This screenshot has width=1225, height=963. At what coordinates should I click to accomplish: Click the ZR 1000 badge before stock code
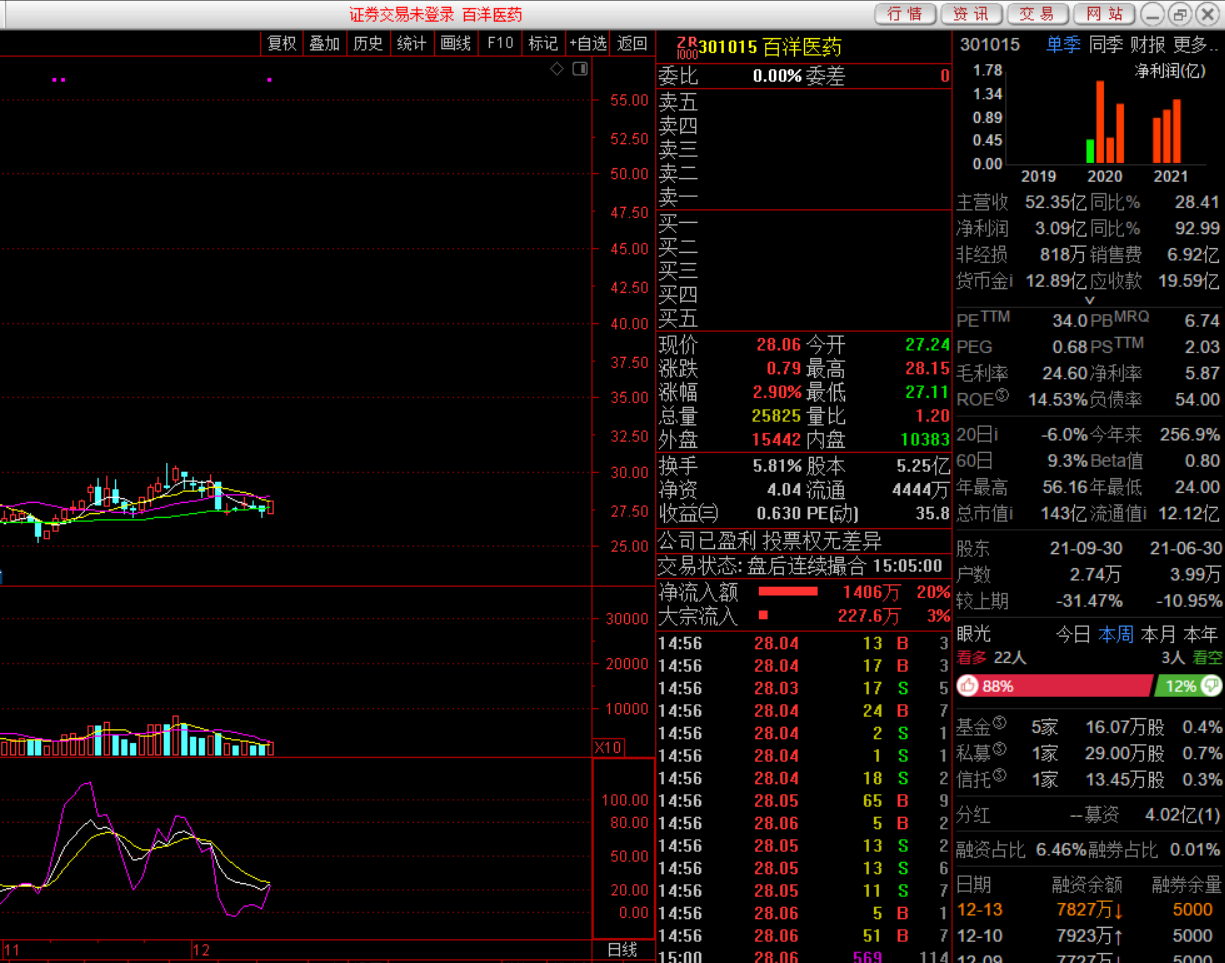pos(686,47)
